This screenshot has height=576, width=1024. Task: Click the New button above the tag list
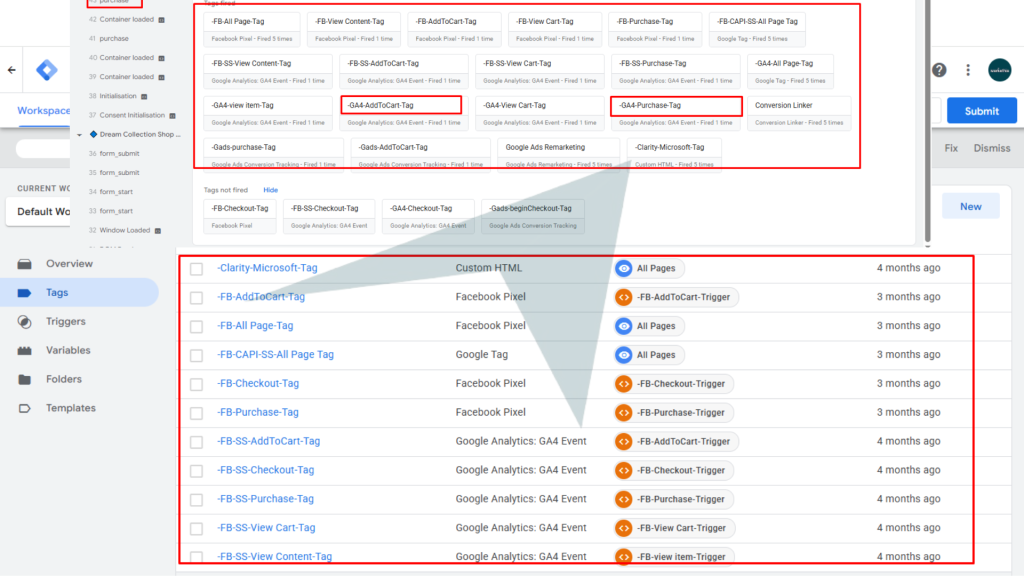point(970,206)
